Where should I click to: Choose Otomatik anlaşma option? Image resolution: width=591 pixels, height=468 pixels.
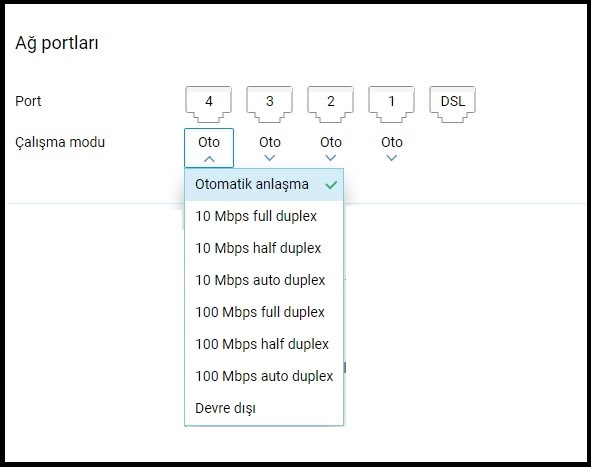pyautogui.click(x=264, y=185)
